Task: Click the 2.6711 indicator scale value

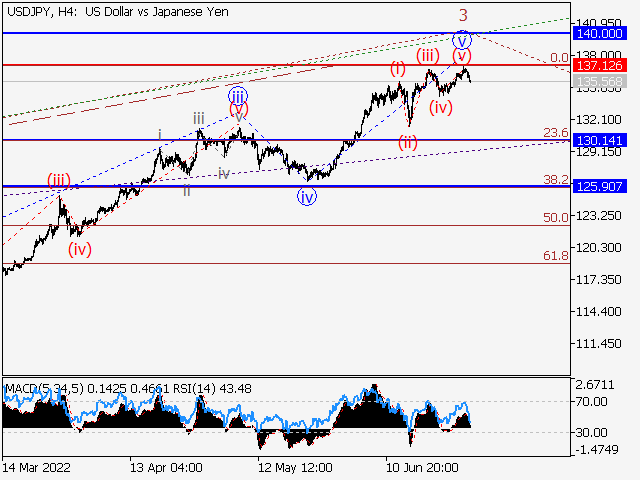Action: point(595,385)
